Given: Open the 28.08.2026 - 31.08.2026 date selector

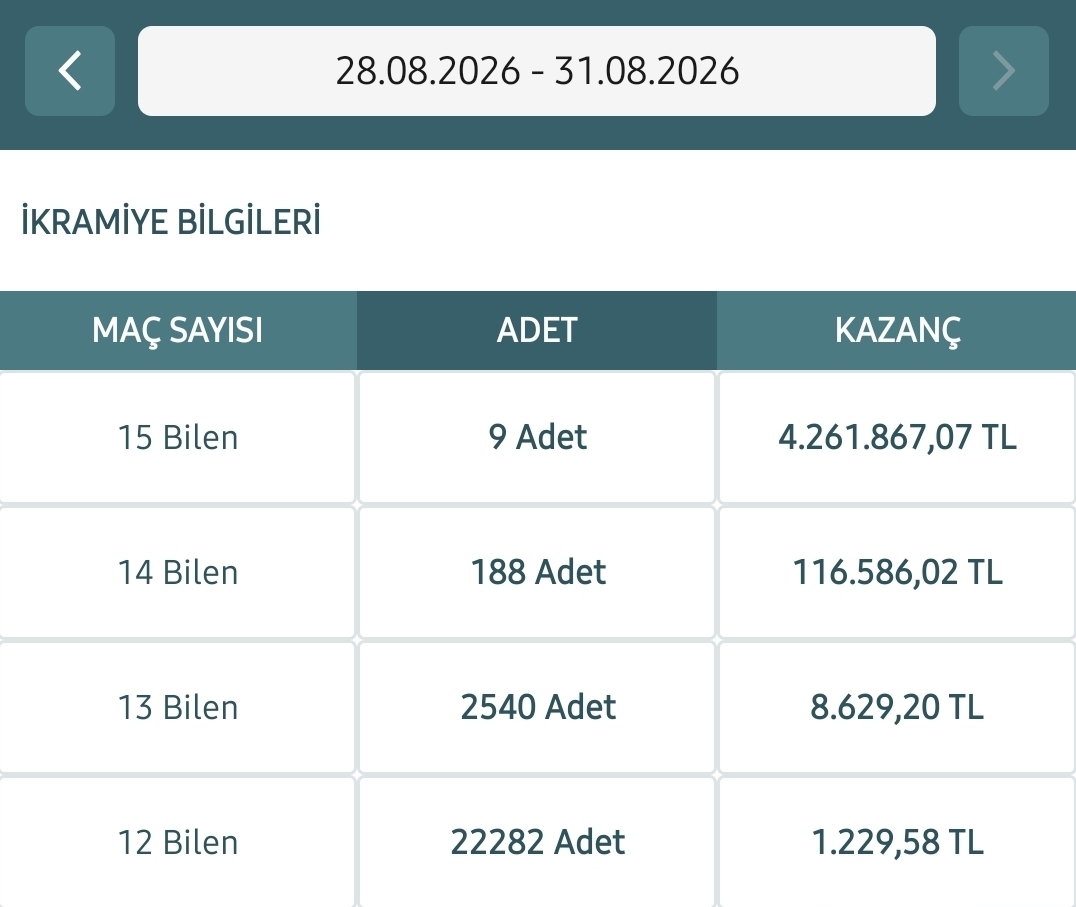Looking at the screenshot, I should tap(537, 71).
